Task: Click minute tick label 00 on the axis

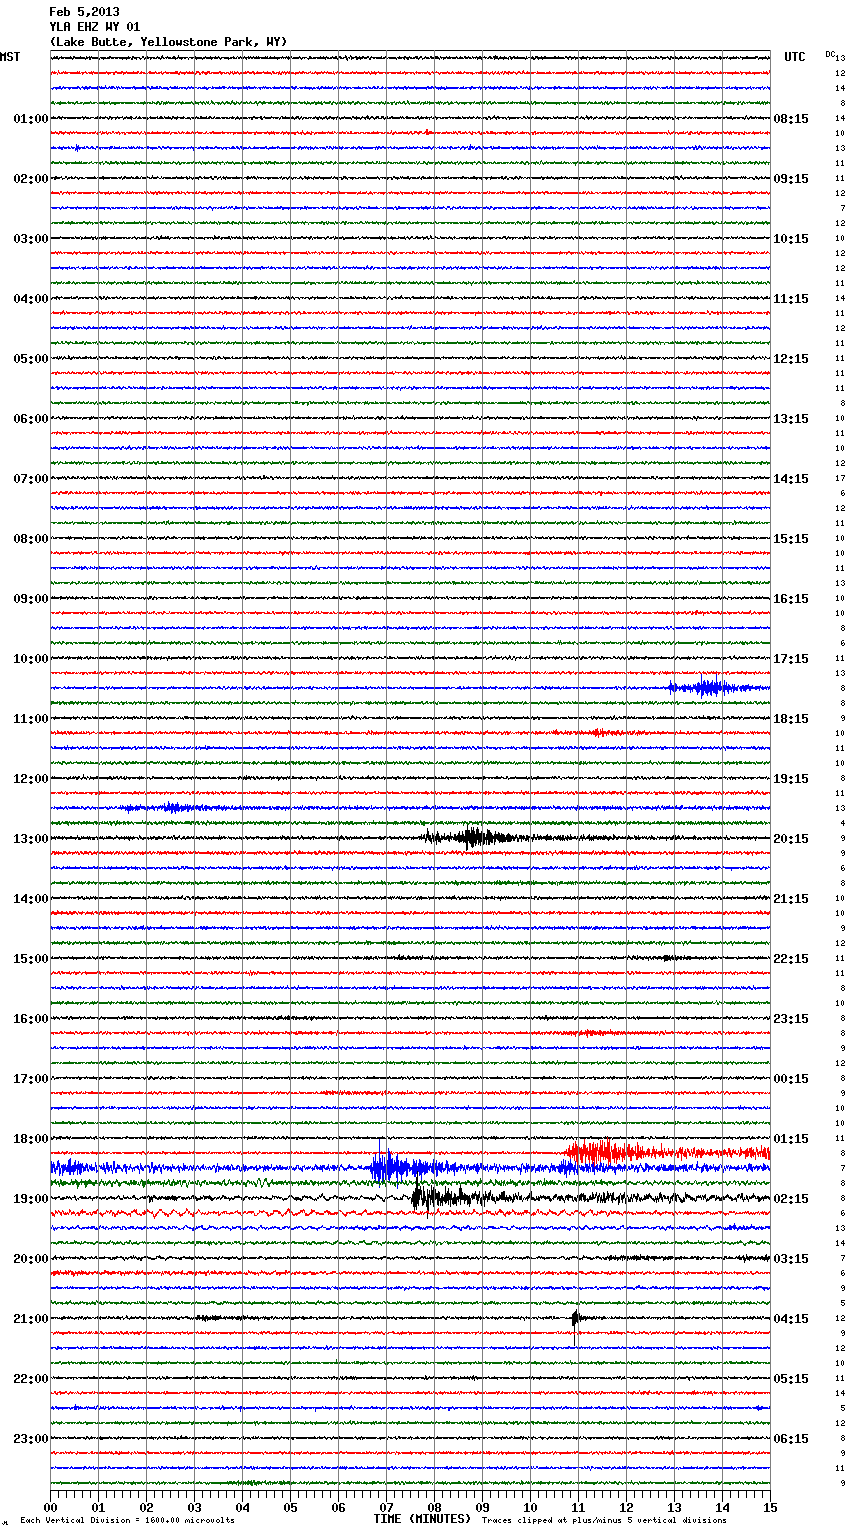Action: [51, 1507]
